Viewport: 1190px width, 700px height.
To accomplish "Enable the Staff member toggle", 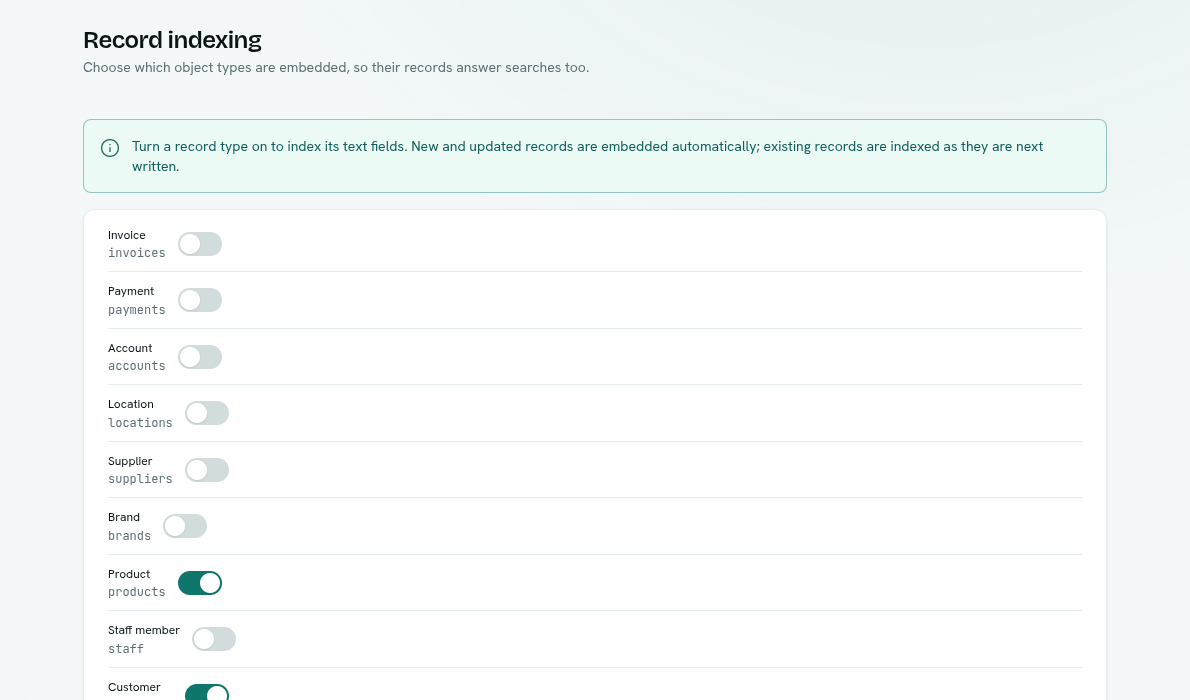I will [214, 639].
